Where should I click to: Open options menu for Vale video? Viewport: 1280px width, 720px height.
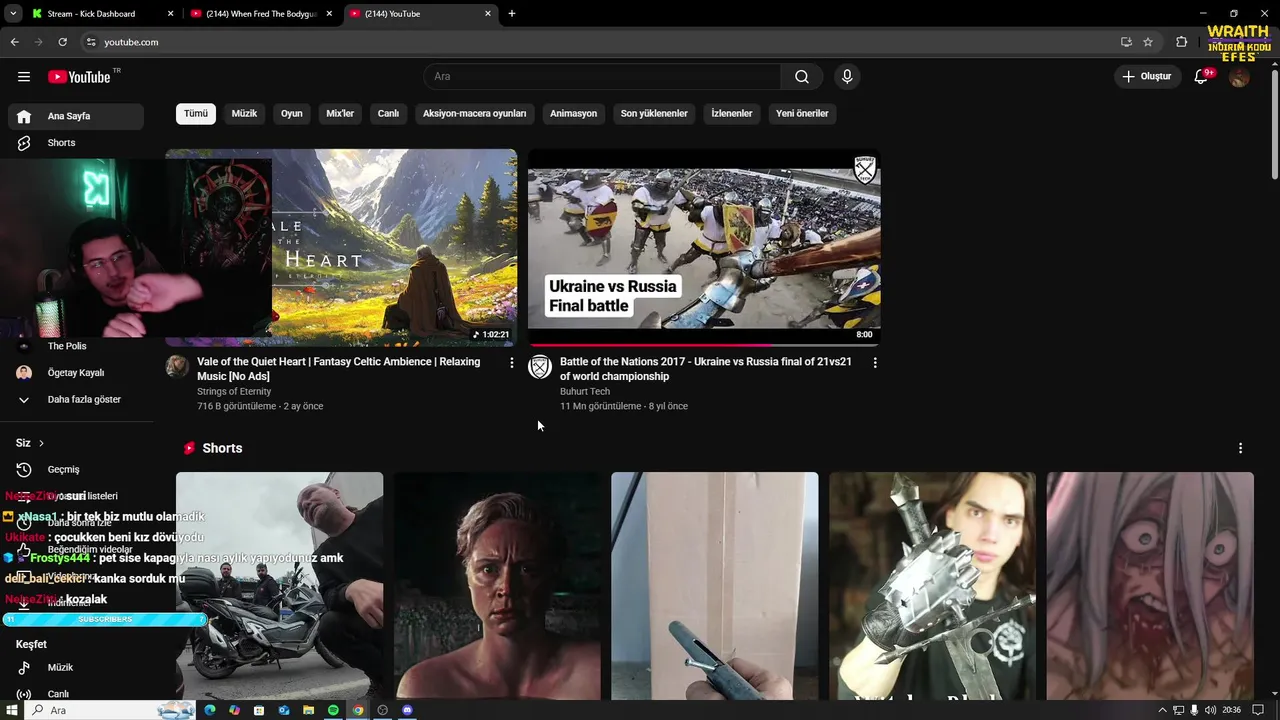coord(512,363)
